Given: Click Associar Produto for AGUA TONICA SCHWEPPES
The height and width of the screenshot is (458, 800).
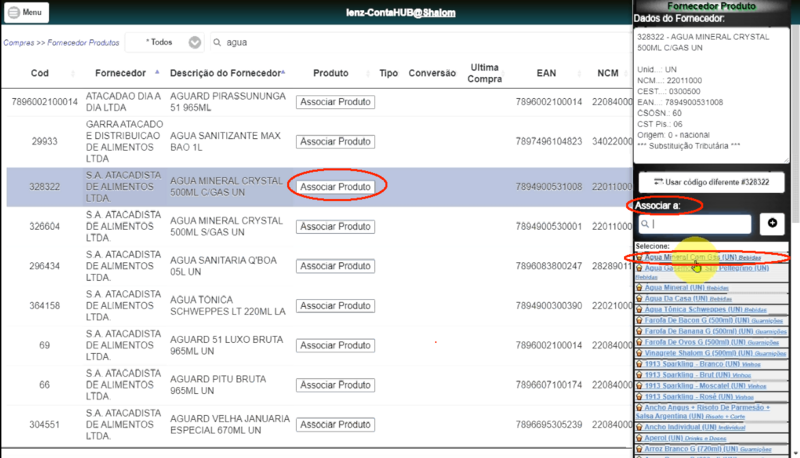Looking at the screenshot, I should coord(335,306).
